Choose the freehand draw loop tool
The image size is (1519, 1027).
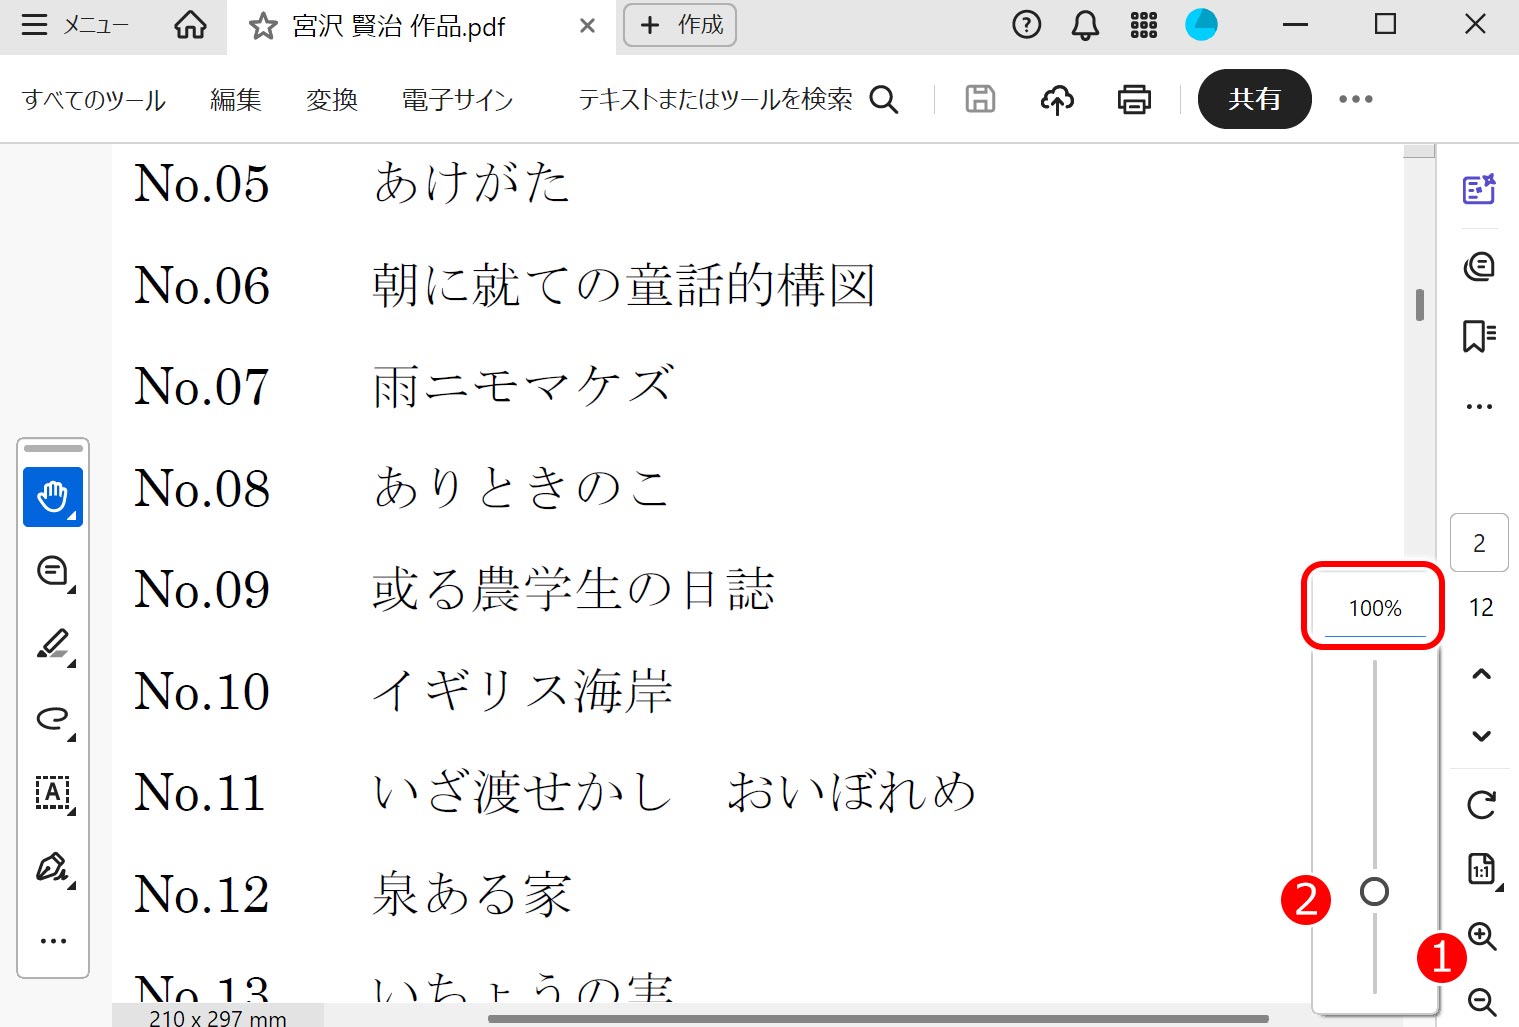[x=52, y=718]
